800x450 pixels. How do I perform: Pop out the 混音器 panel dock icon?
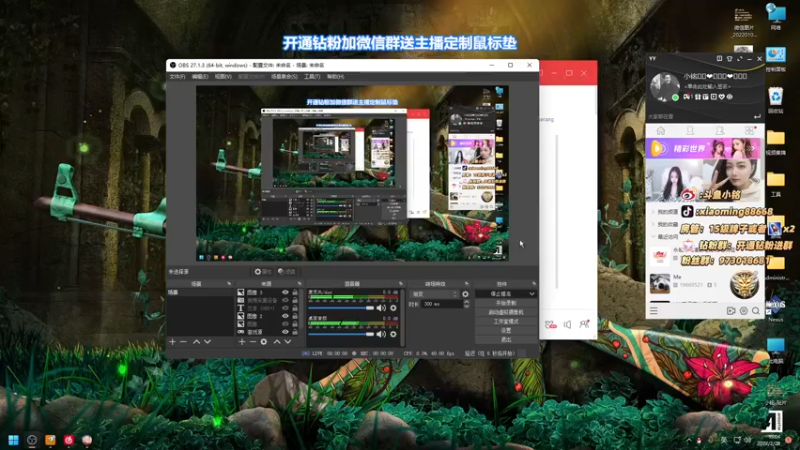[401, 283]
